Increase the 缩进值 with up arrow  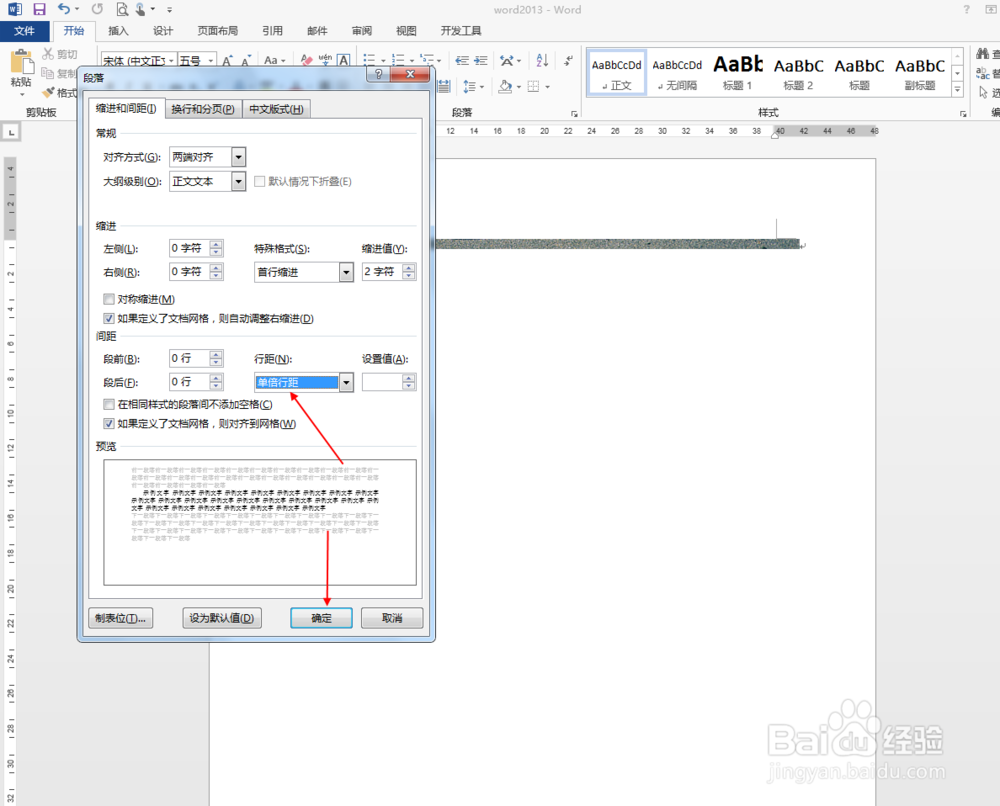409,268
